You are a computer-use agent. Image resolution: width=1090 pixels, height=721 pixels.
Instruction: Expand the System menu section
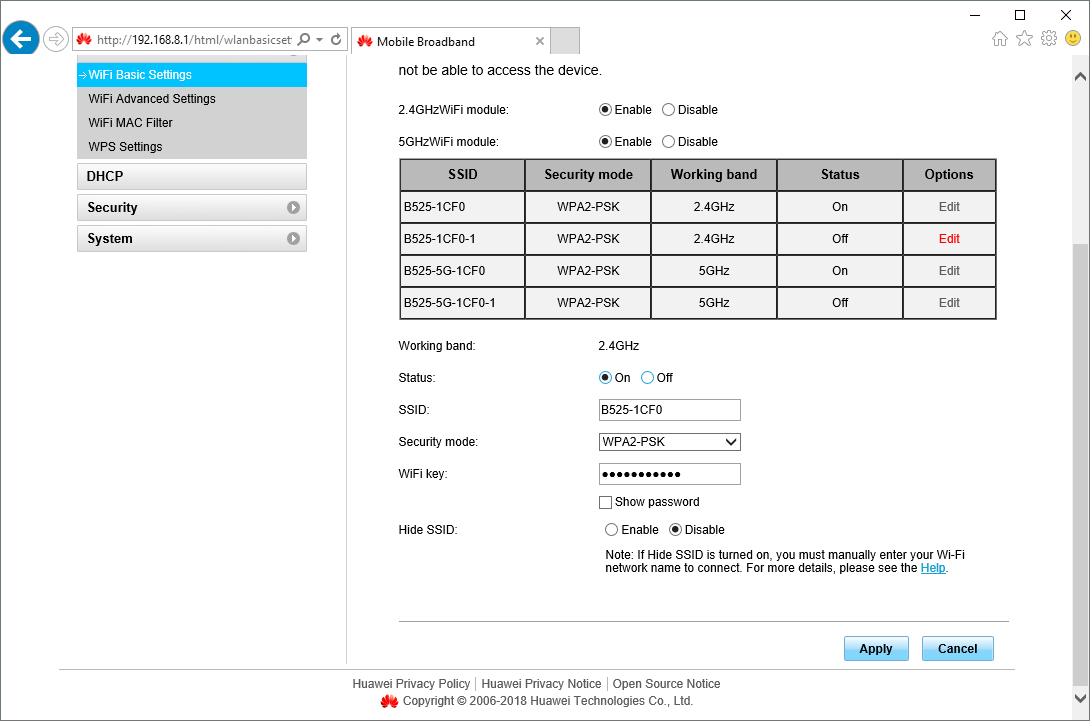pos(191,239)
